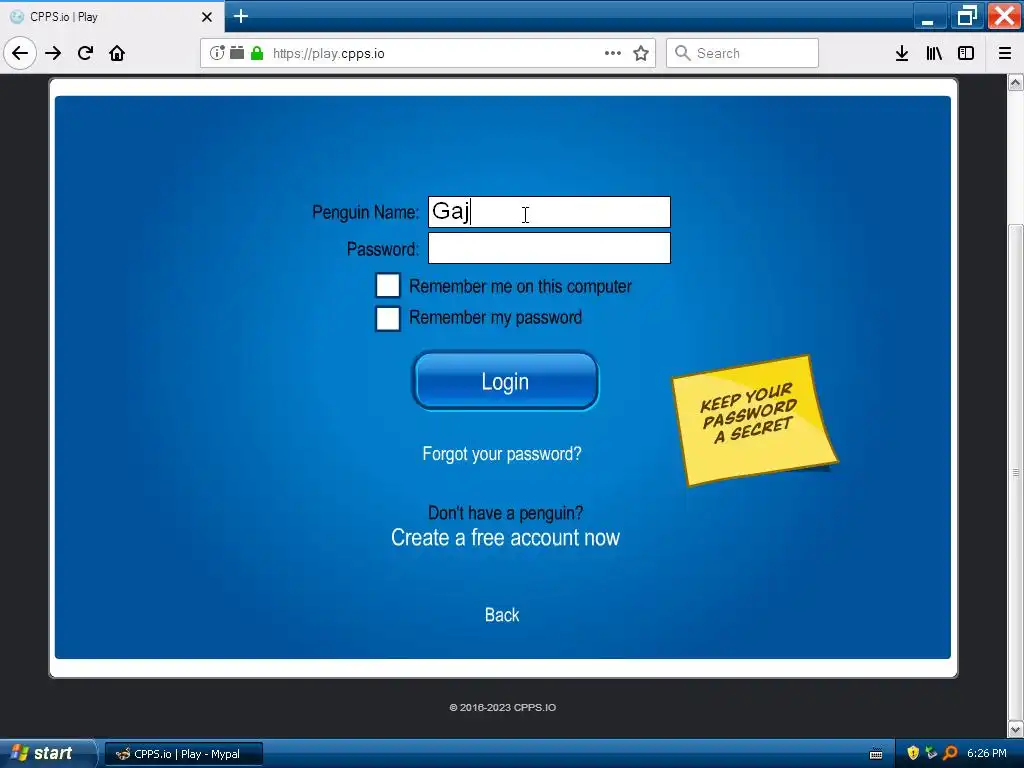The image size is (1024, 768).
Task: Bookmark this page with the star
Action: point(641,54)
